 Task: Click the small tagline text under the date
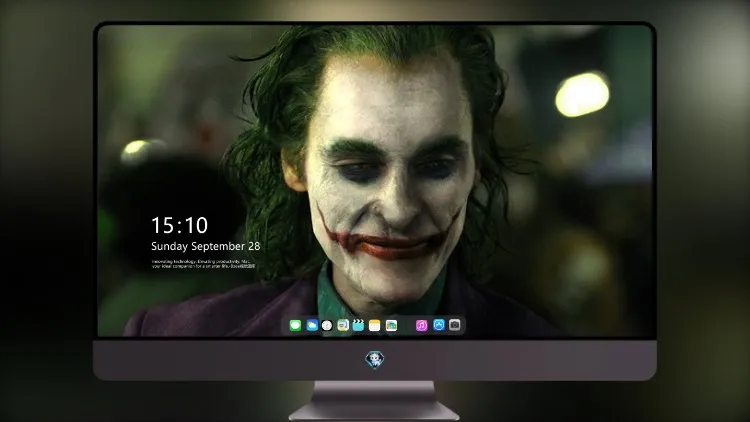point(203,264)
